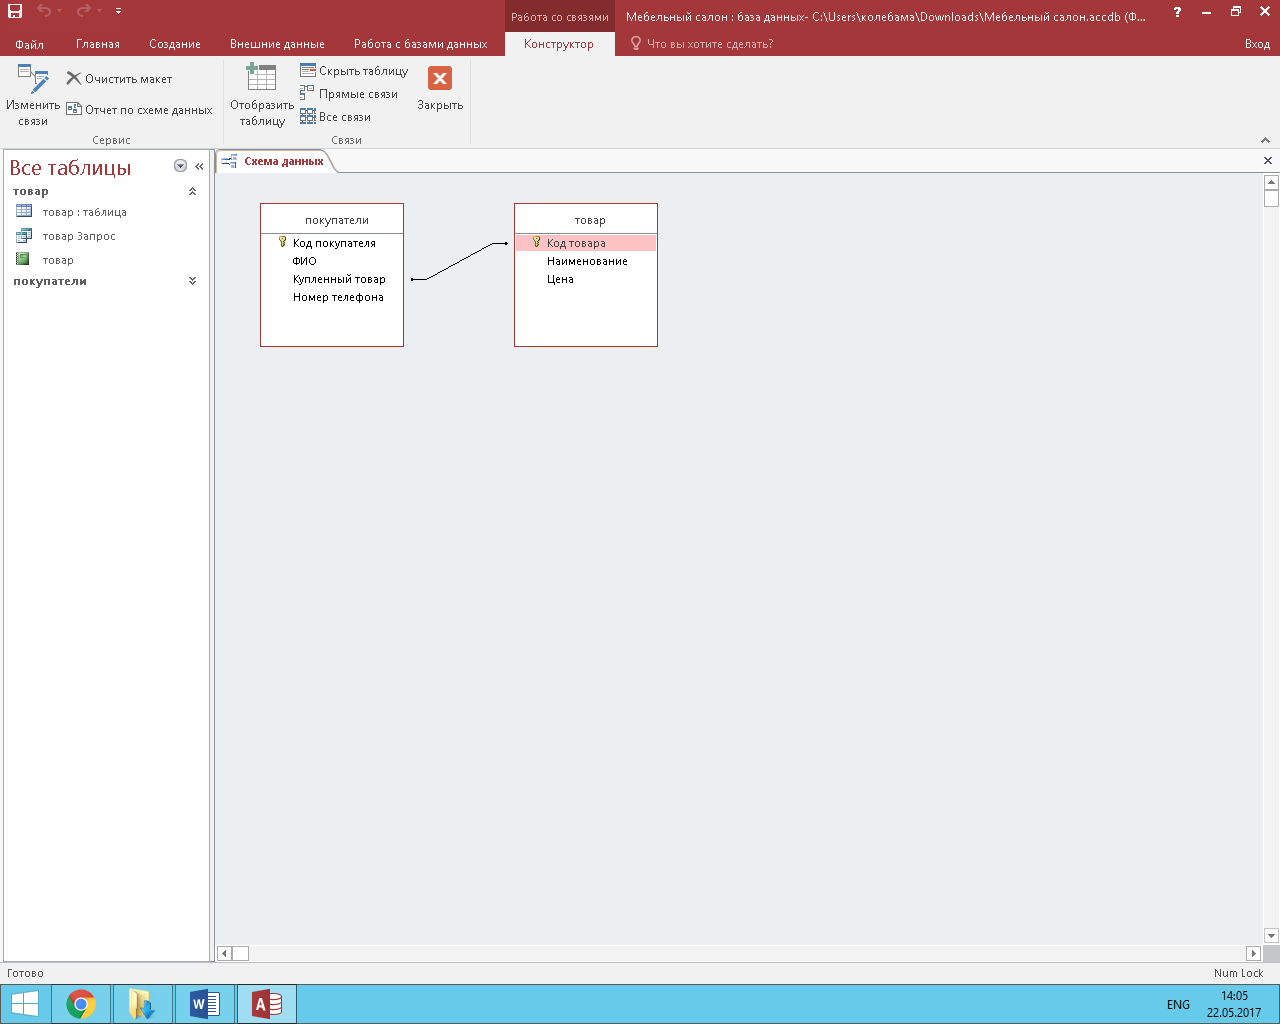Open the Help question mark

click(x=1177, y=12)
